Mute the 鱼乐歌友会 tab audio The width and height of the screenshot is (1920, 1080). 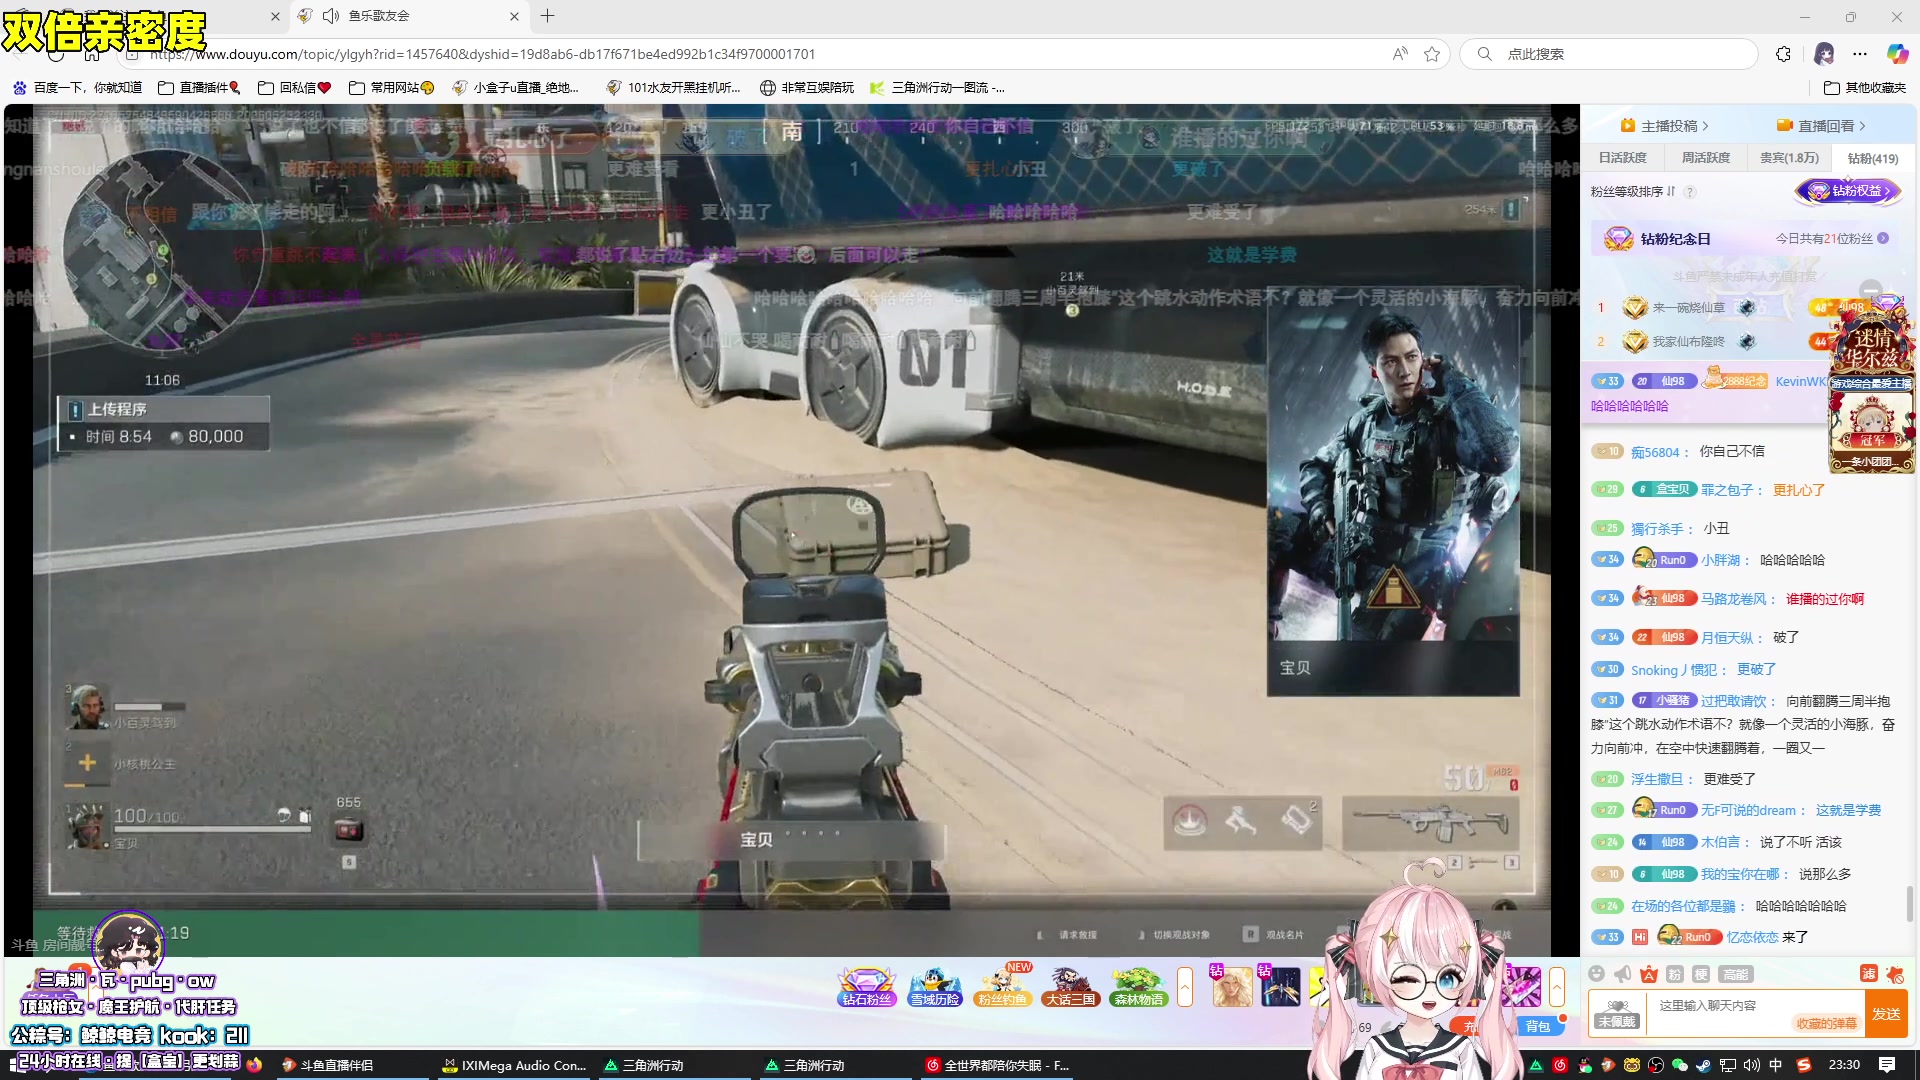[331, 16]
